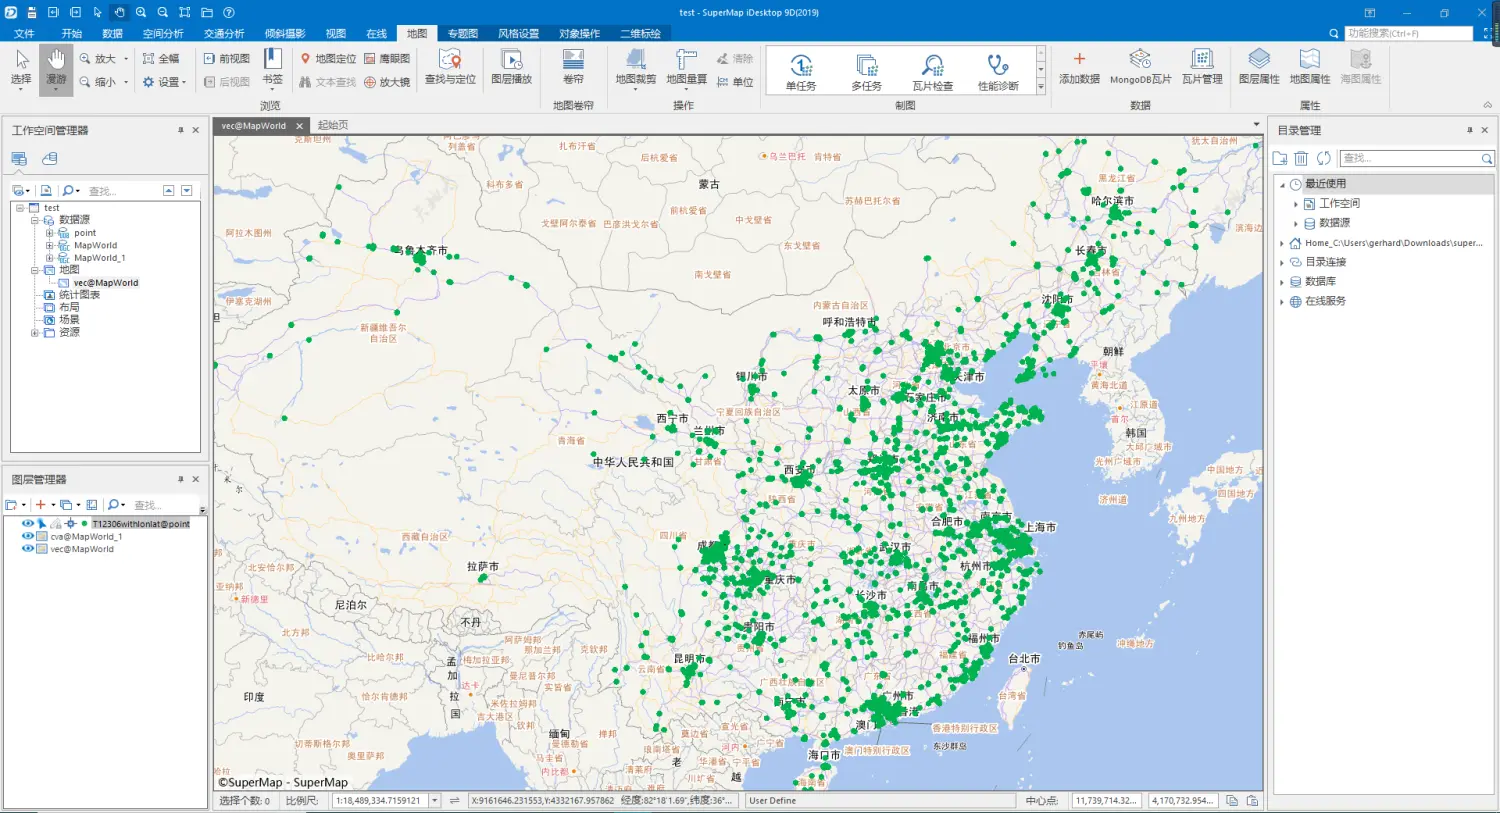Start 单任务 single task tiling
Screen dimensions: 1500x813
(x=800, y=72)
